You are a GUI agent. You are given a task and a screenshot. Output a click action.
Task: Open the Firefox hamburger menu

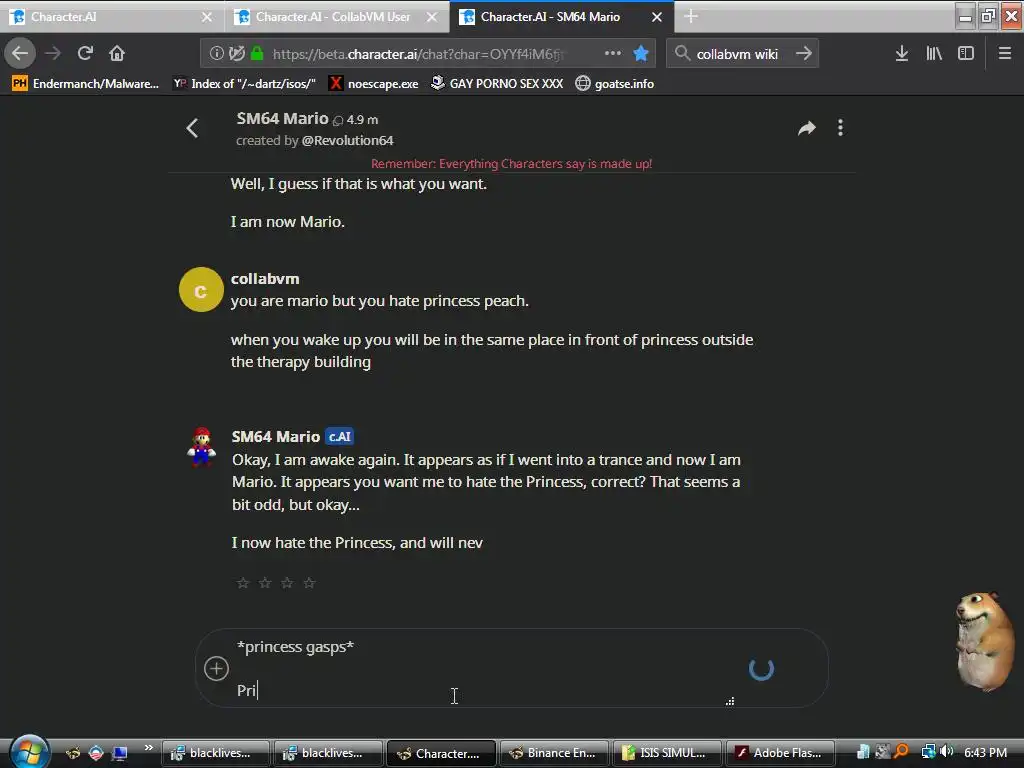click(x=1005, y=54)
